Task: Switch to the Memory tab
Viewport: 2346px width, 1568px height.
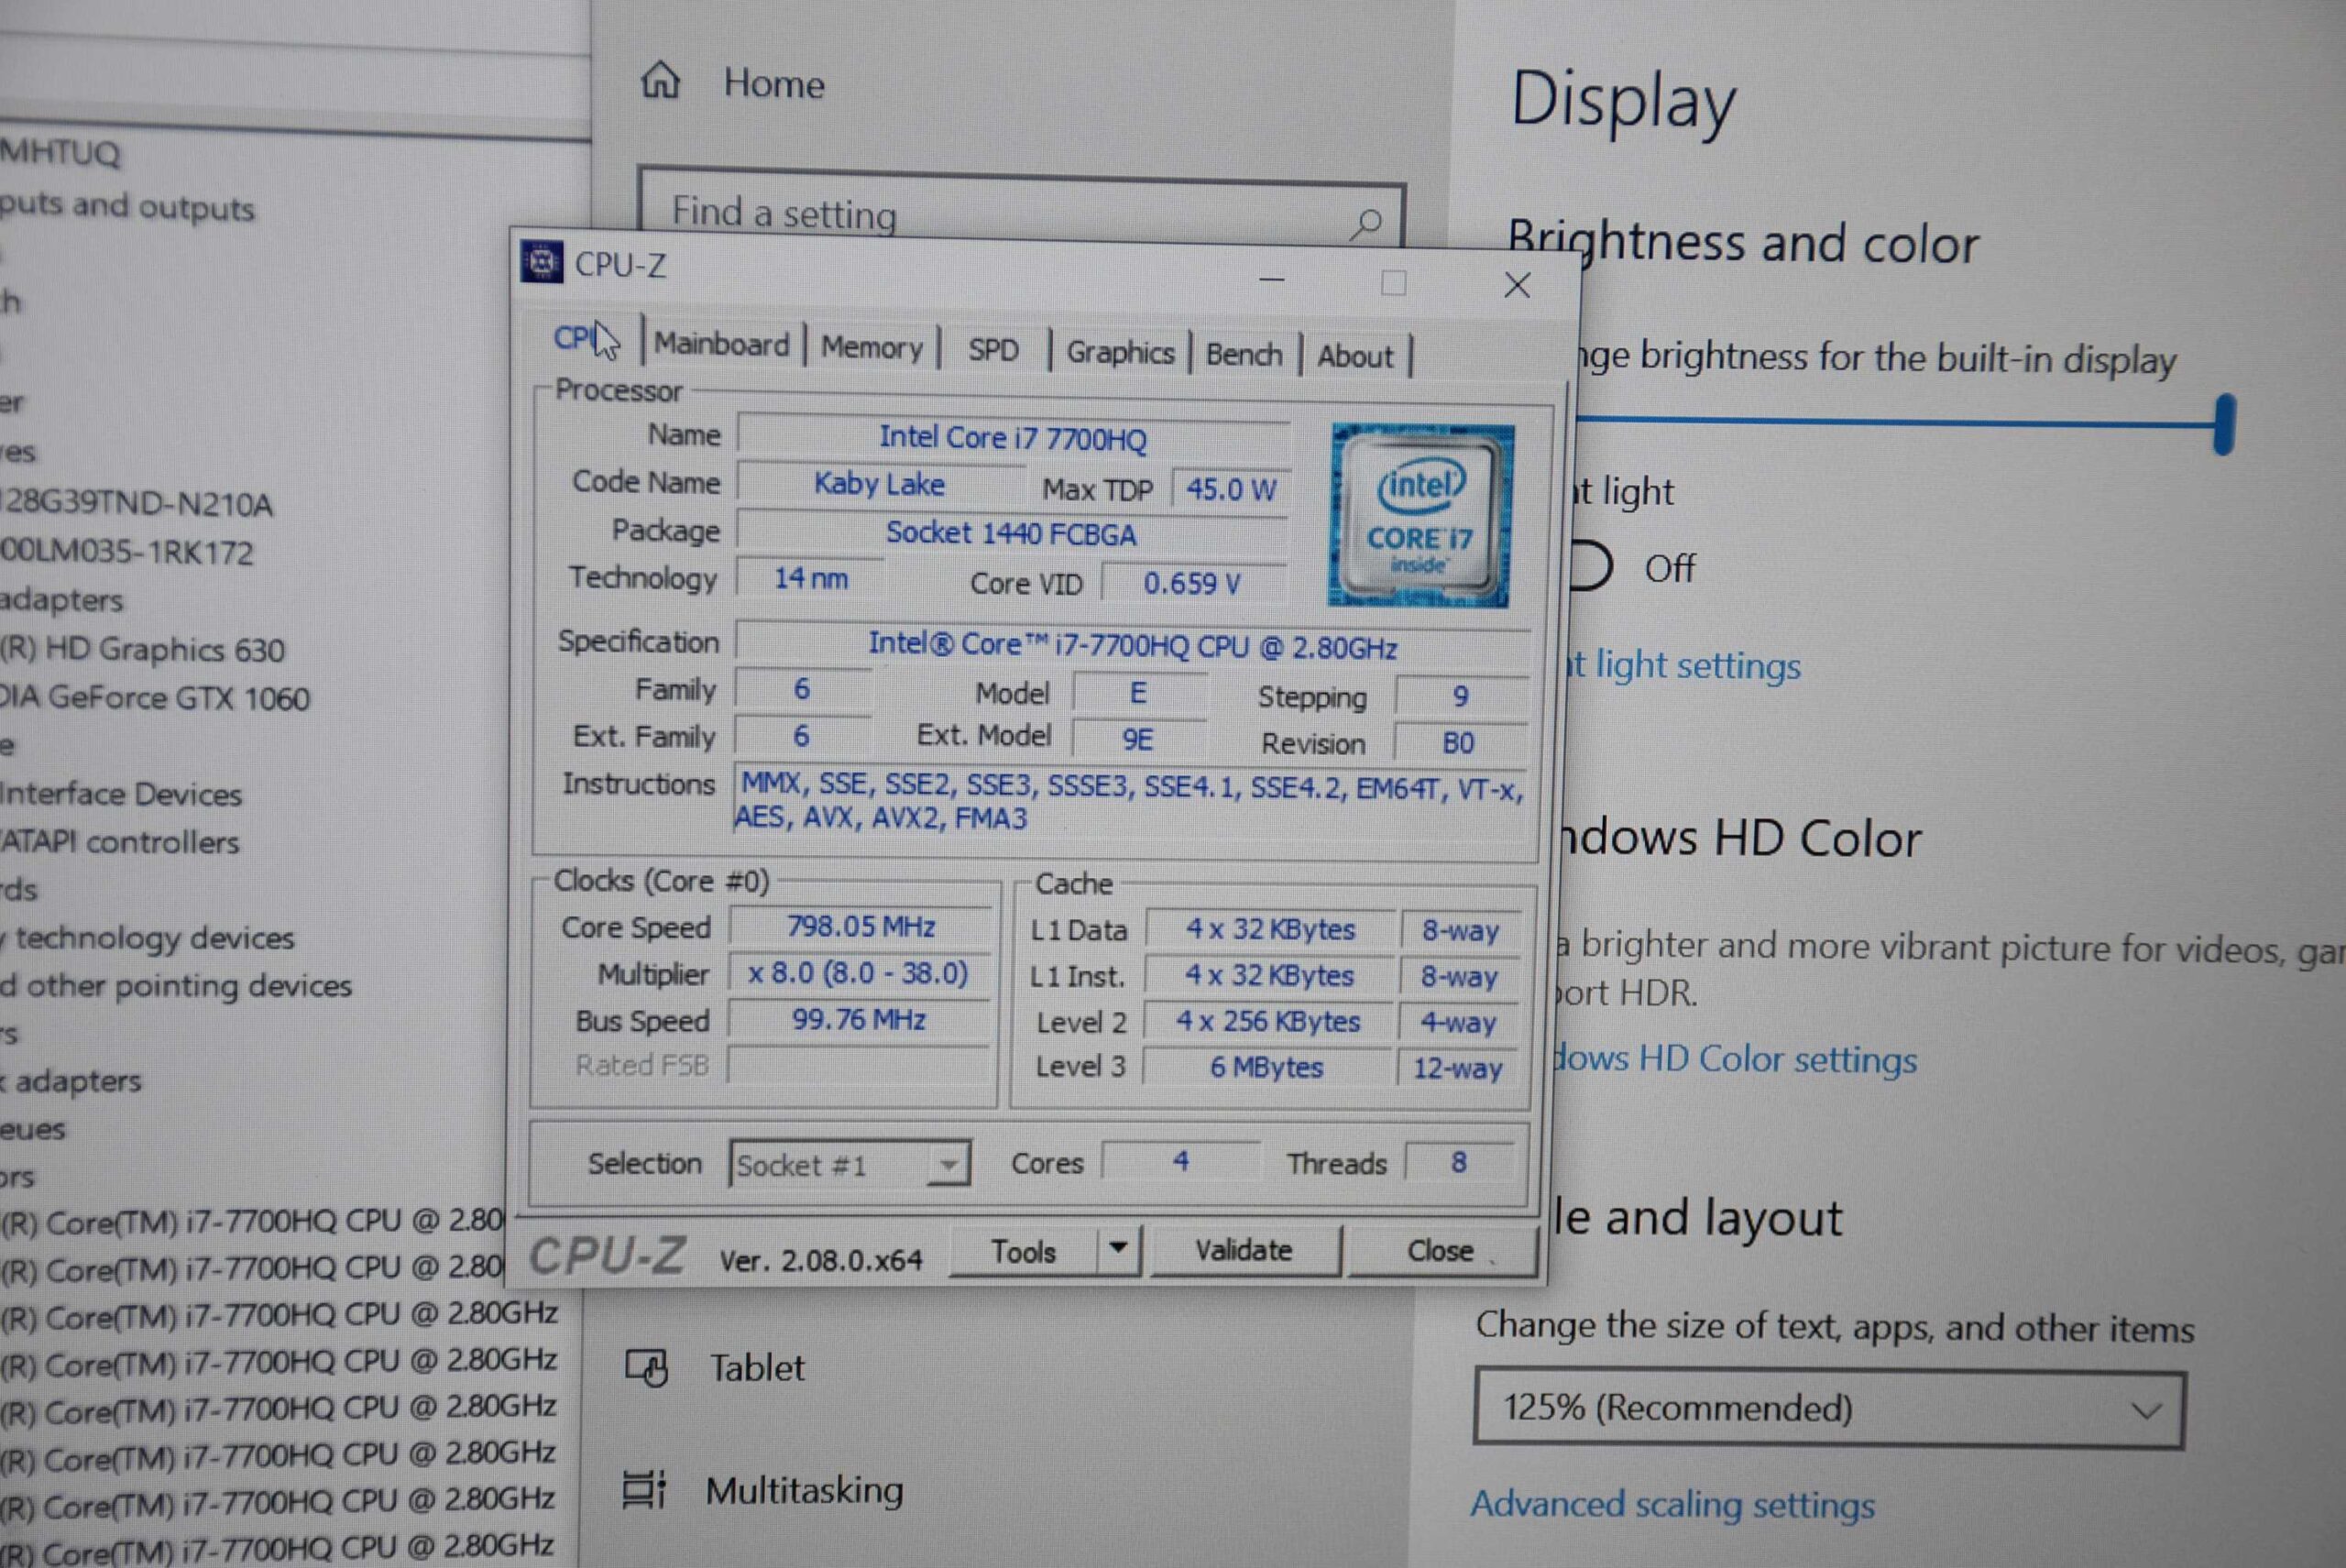Action: click(x=871, y=348)
